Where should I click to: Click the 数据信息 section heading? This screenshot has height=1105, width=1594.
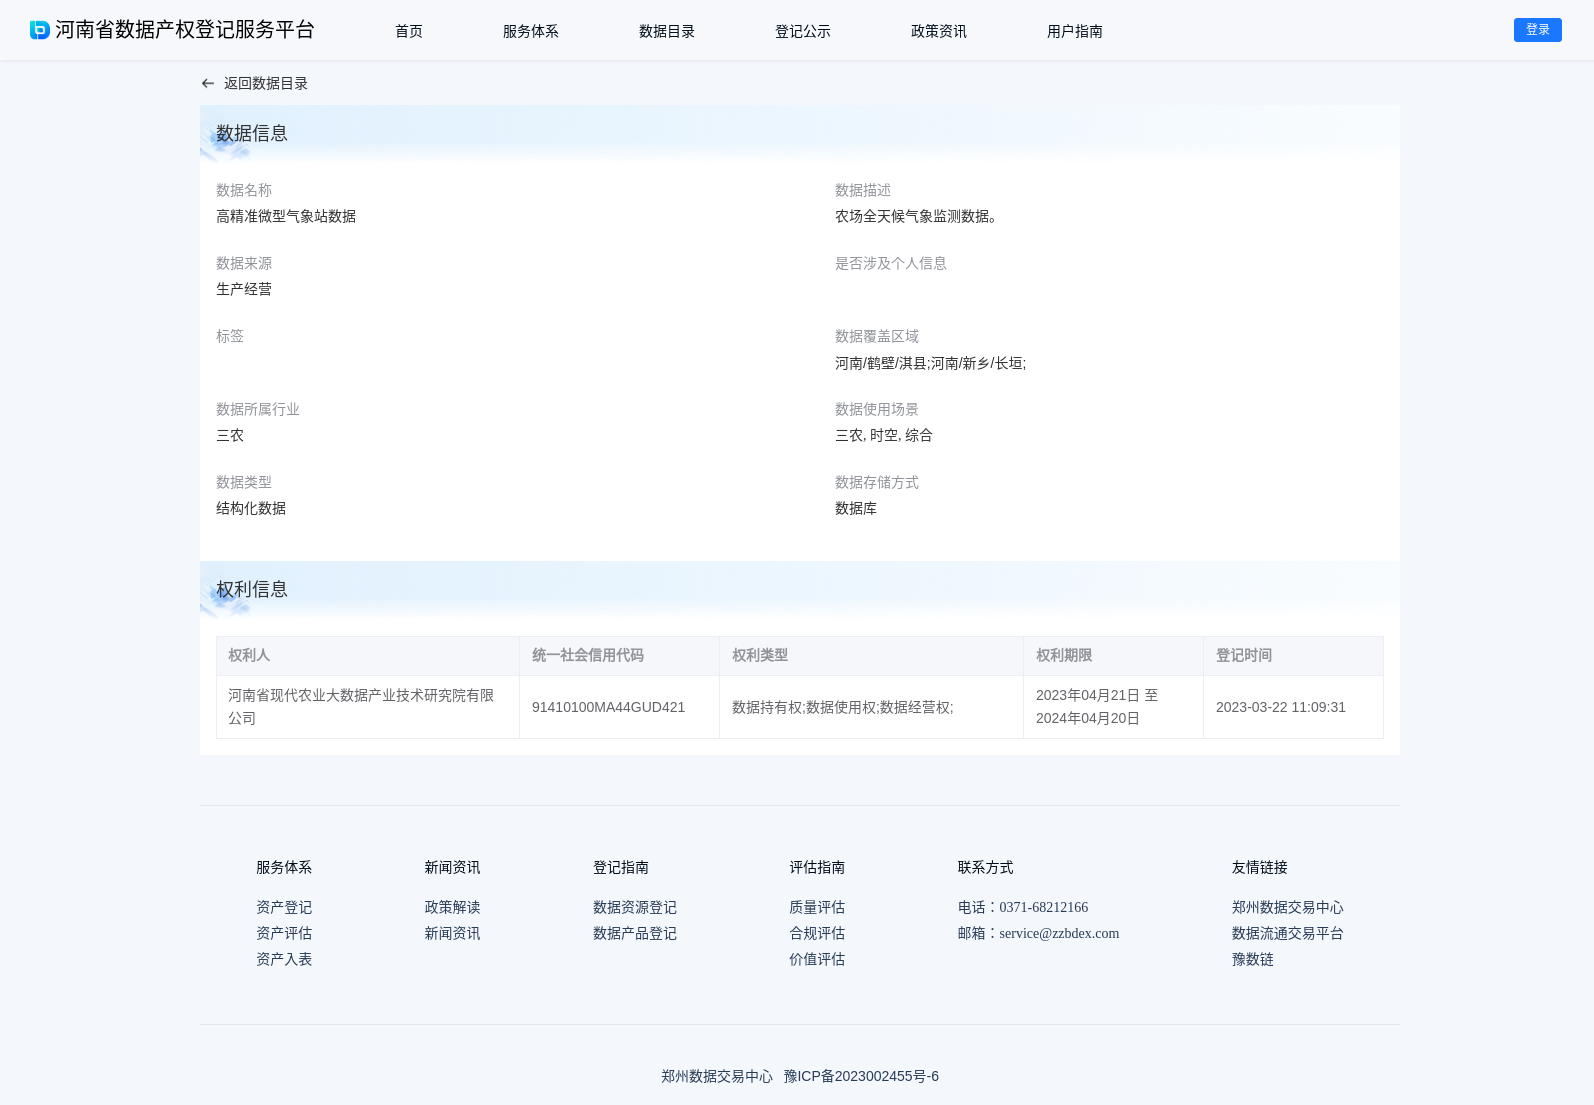click(252, 133)
